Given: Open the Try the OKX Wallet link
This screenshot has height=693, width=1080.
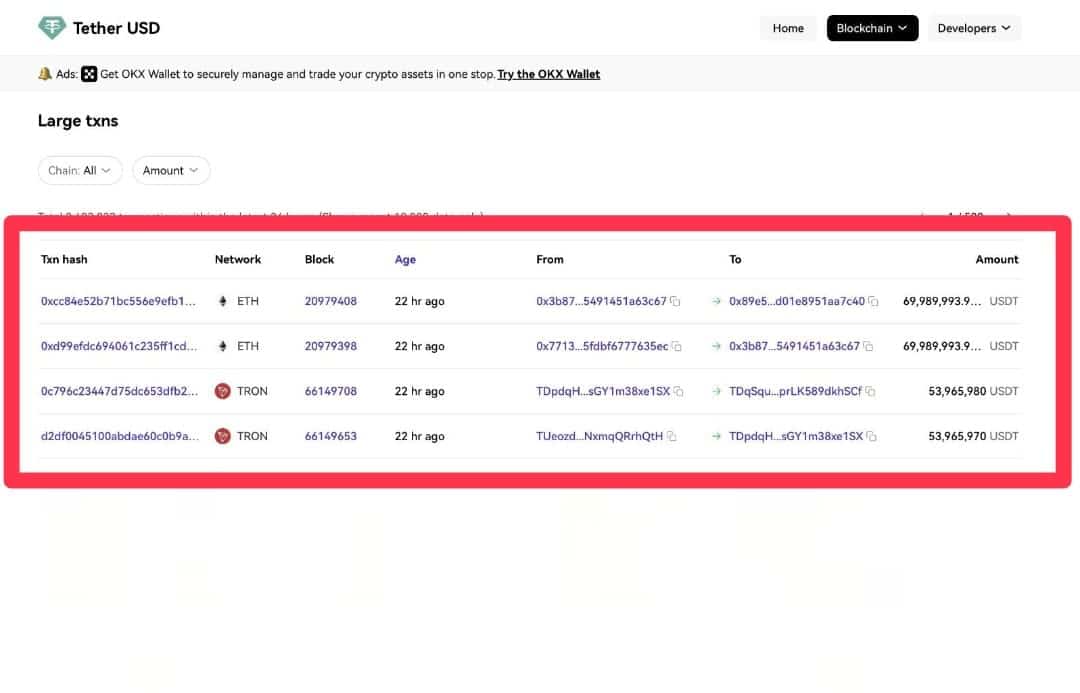Looking at the screenshot, I should click(x=548, y=74).
